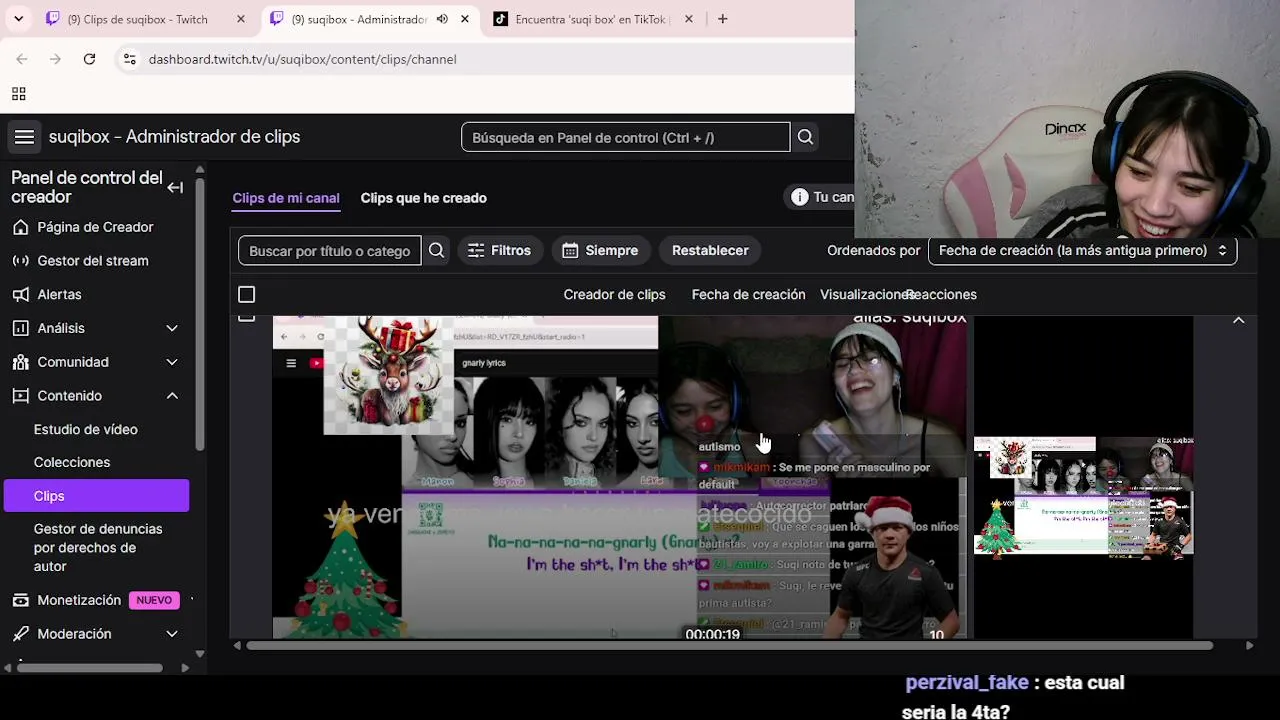Screen dimensions: 1280x720
Task: Expand the Análisis section
Action: coord(96,328)
